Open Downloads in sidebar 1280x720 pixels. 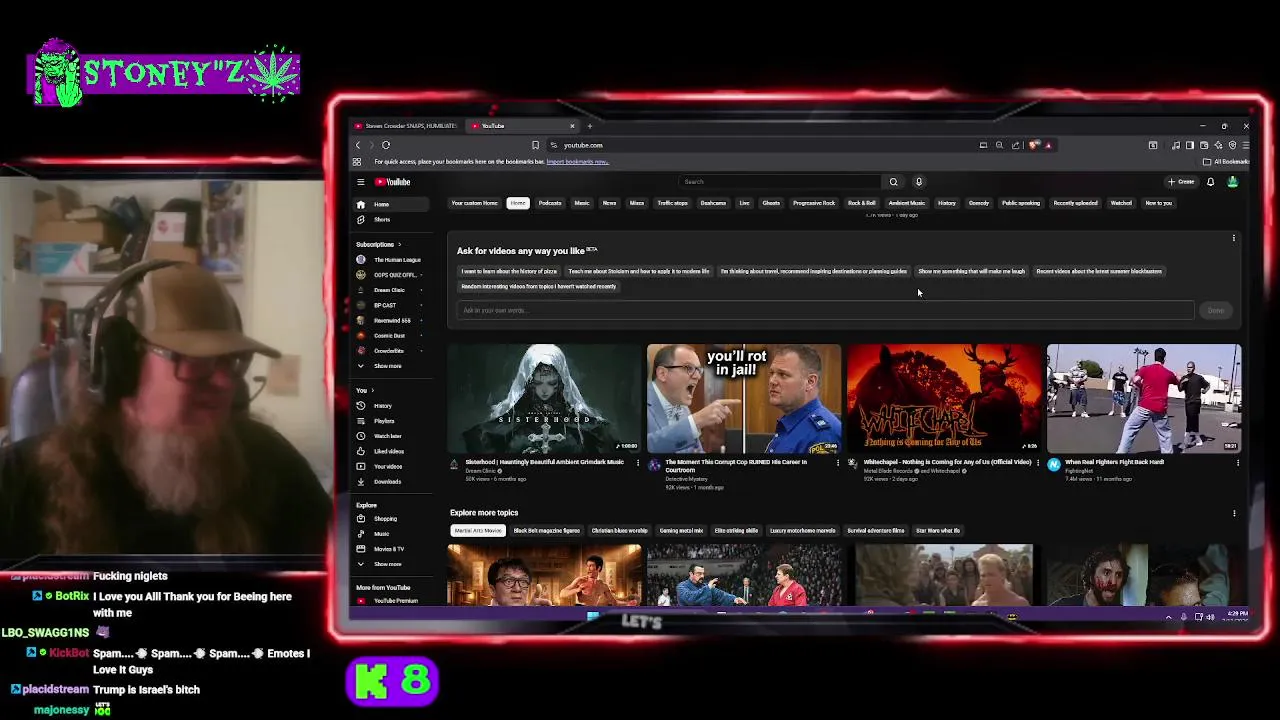pos(390,481)
